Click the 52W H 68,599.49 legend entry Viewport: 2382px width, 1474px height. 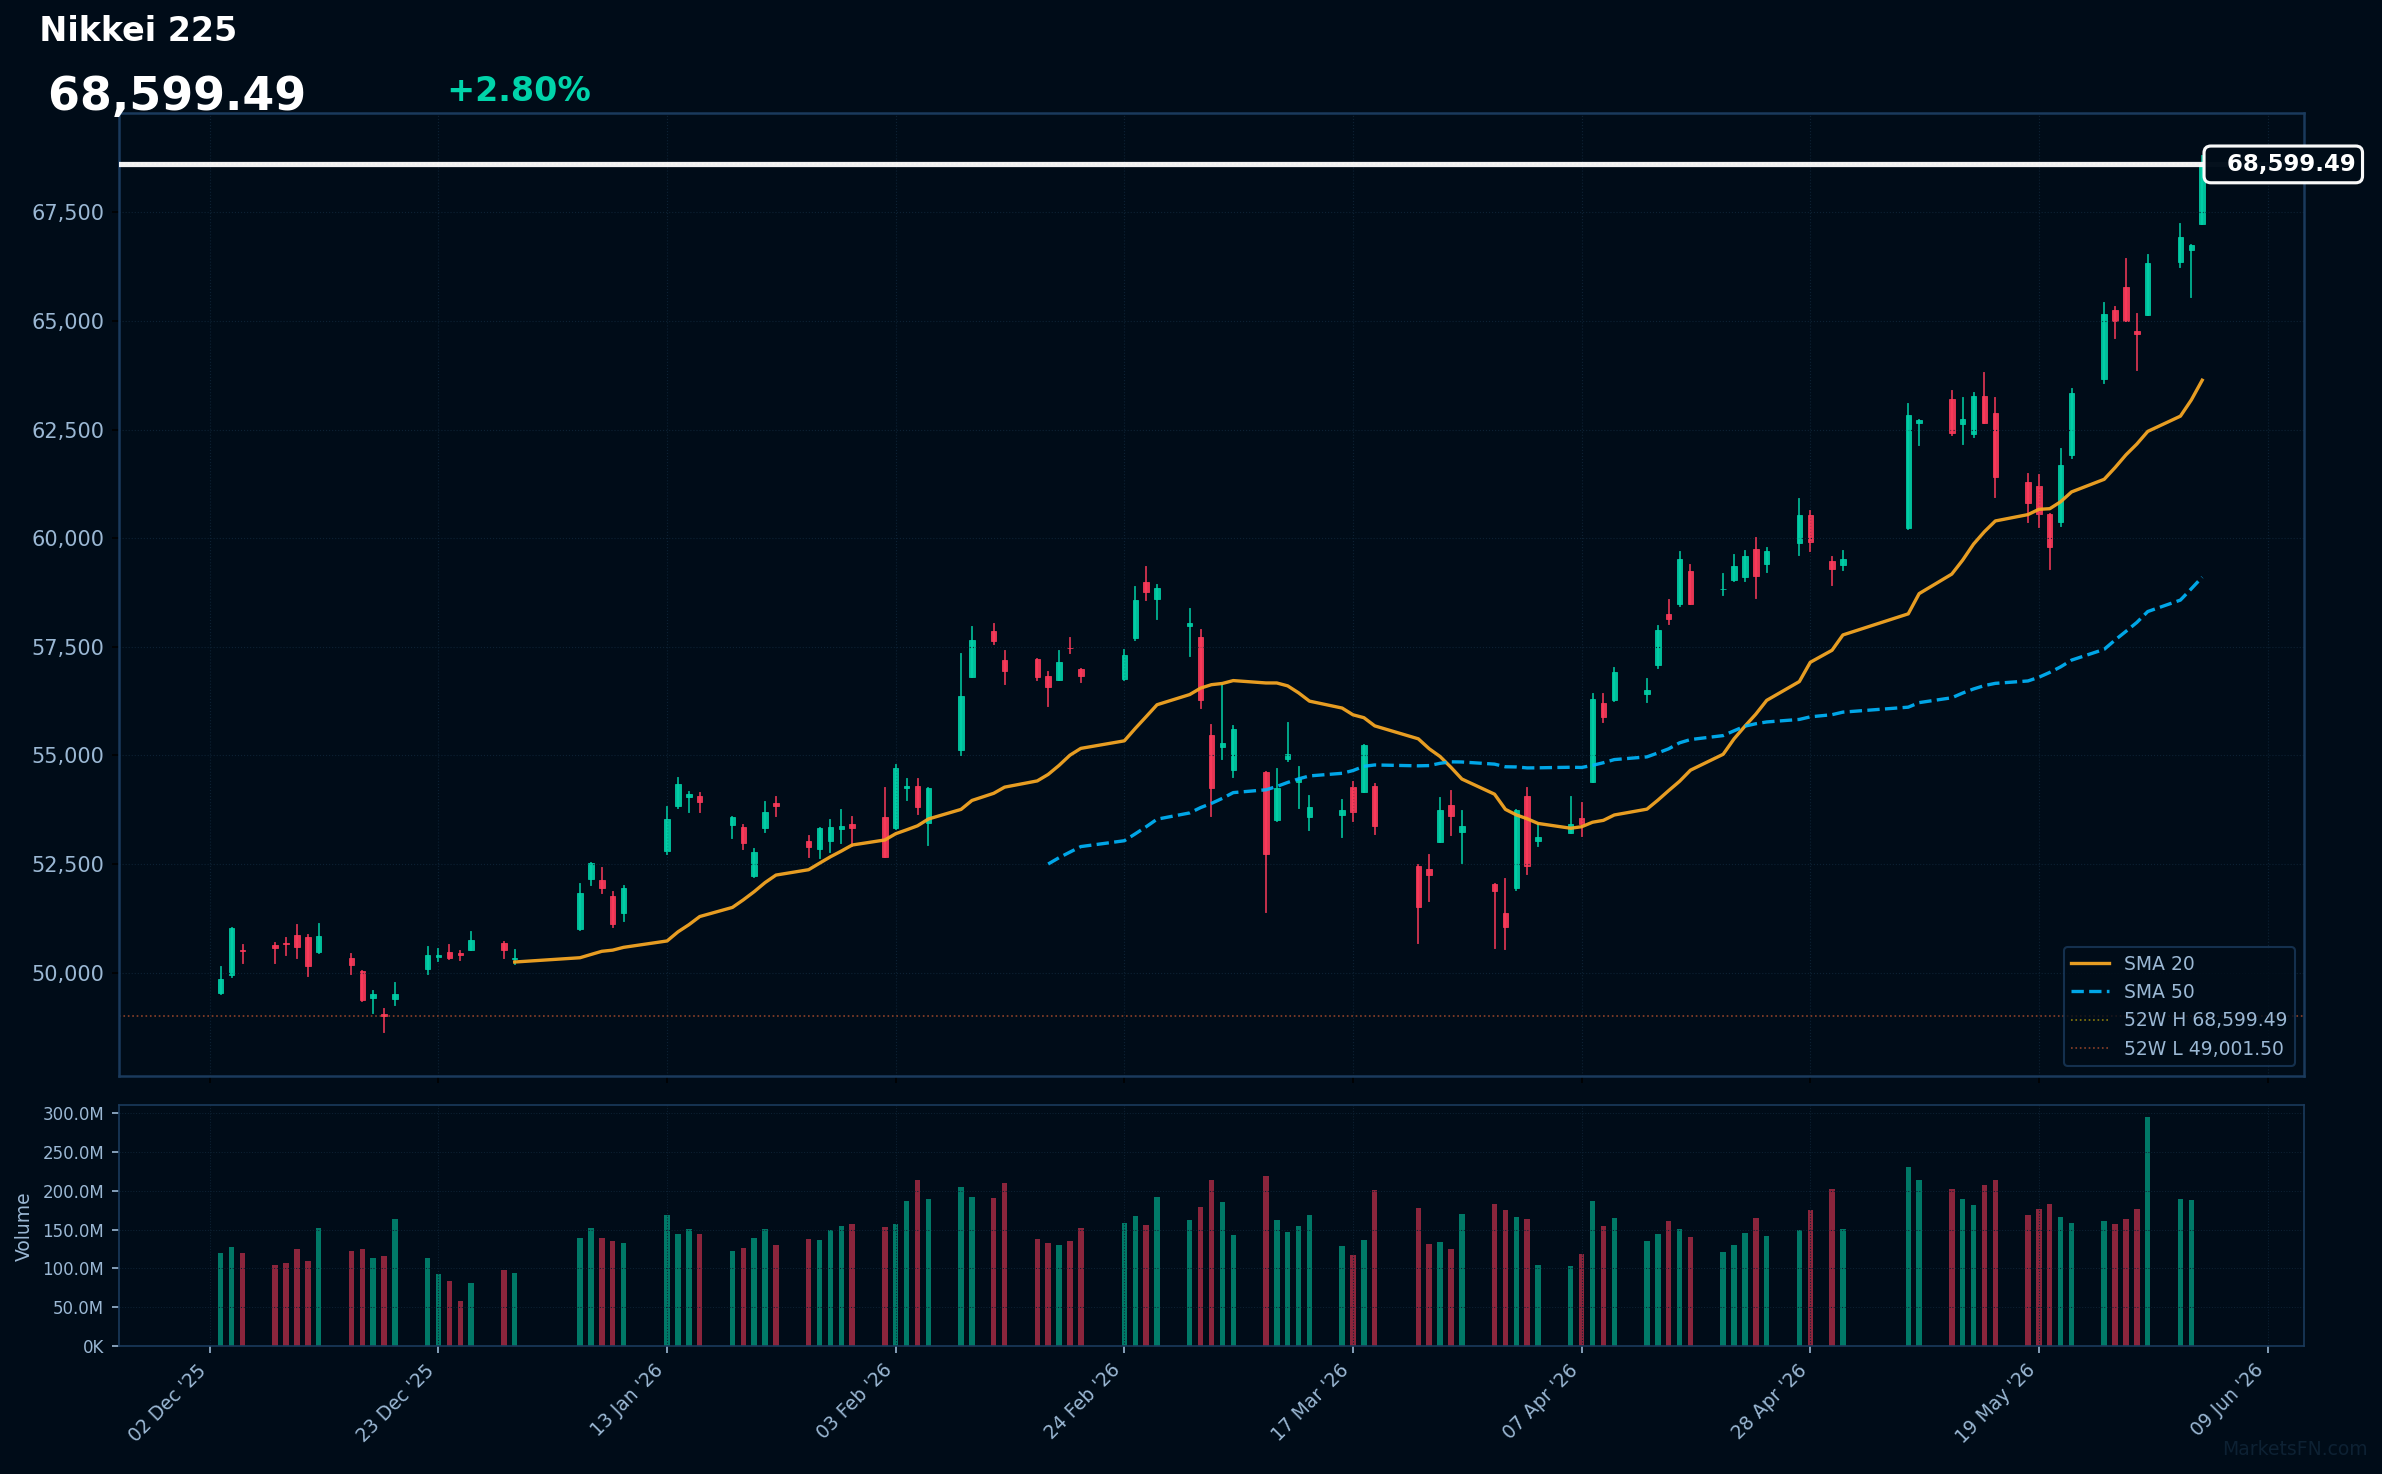[2178, 1019]
